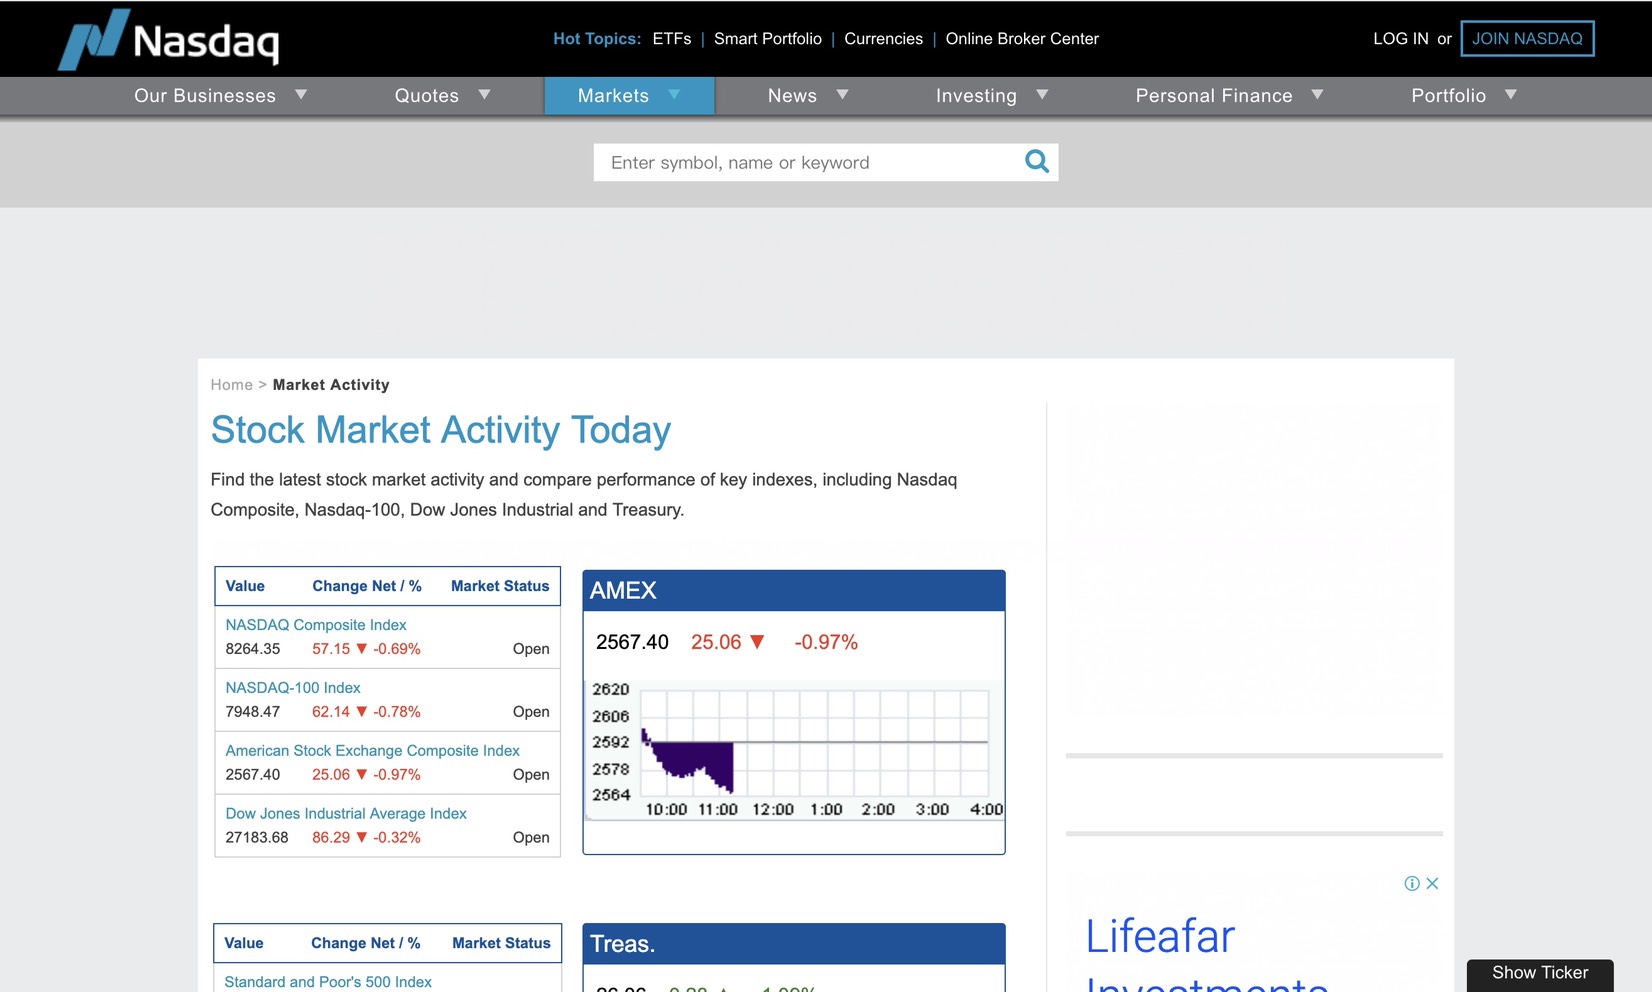The width and height of the screenshot is (1652, 992).
Task: Expand the Investing dropdown arrow
Action: 1043,95
